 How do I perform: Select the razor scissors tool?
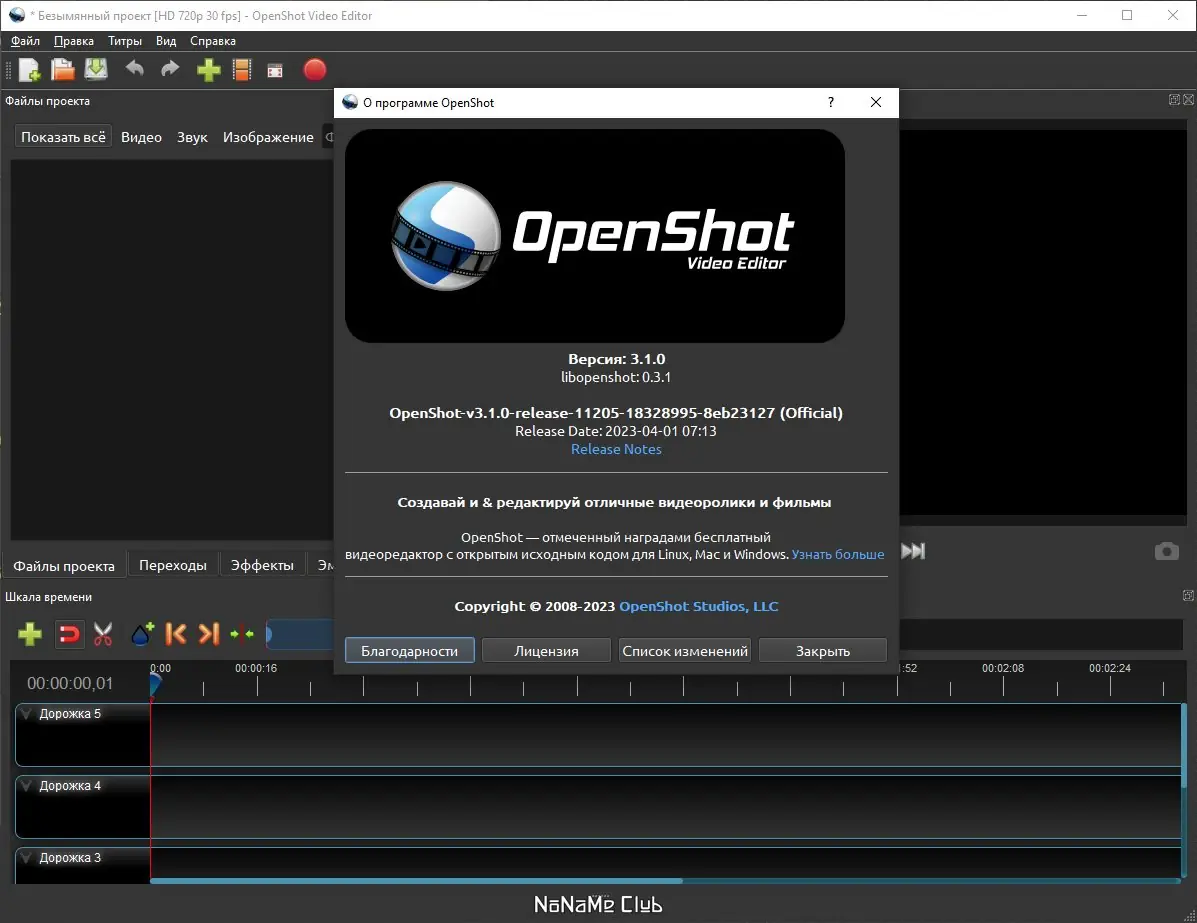[x=103, y=634]
